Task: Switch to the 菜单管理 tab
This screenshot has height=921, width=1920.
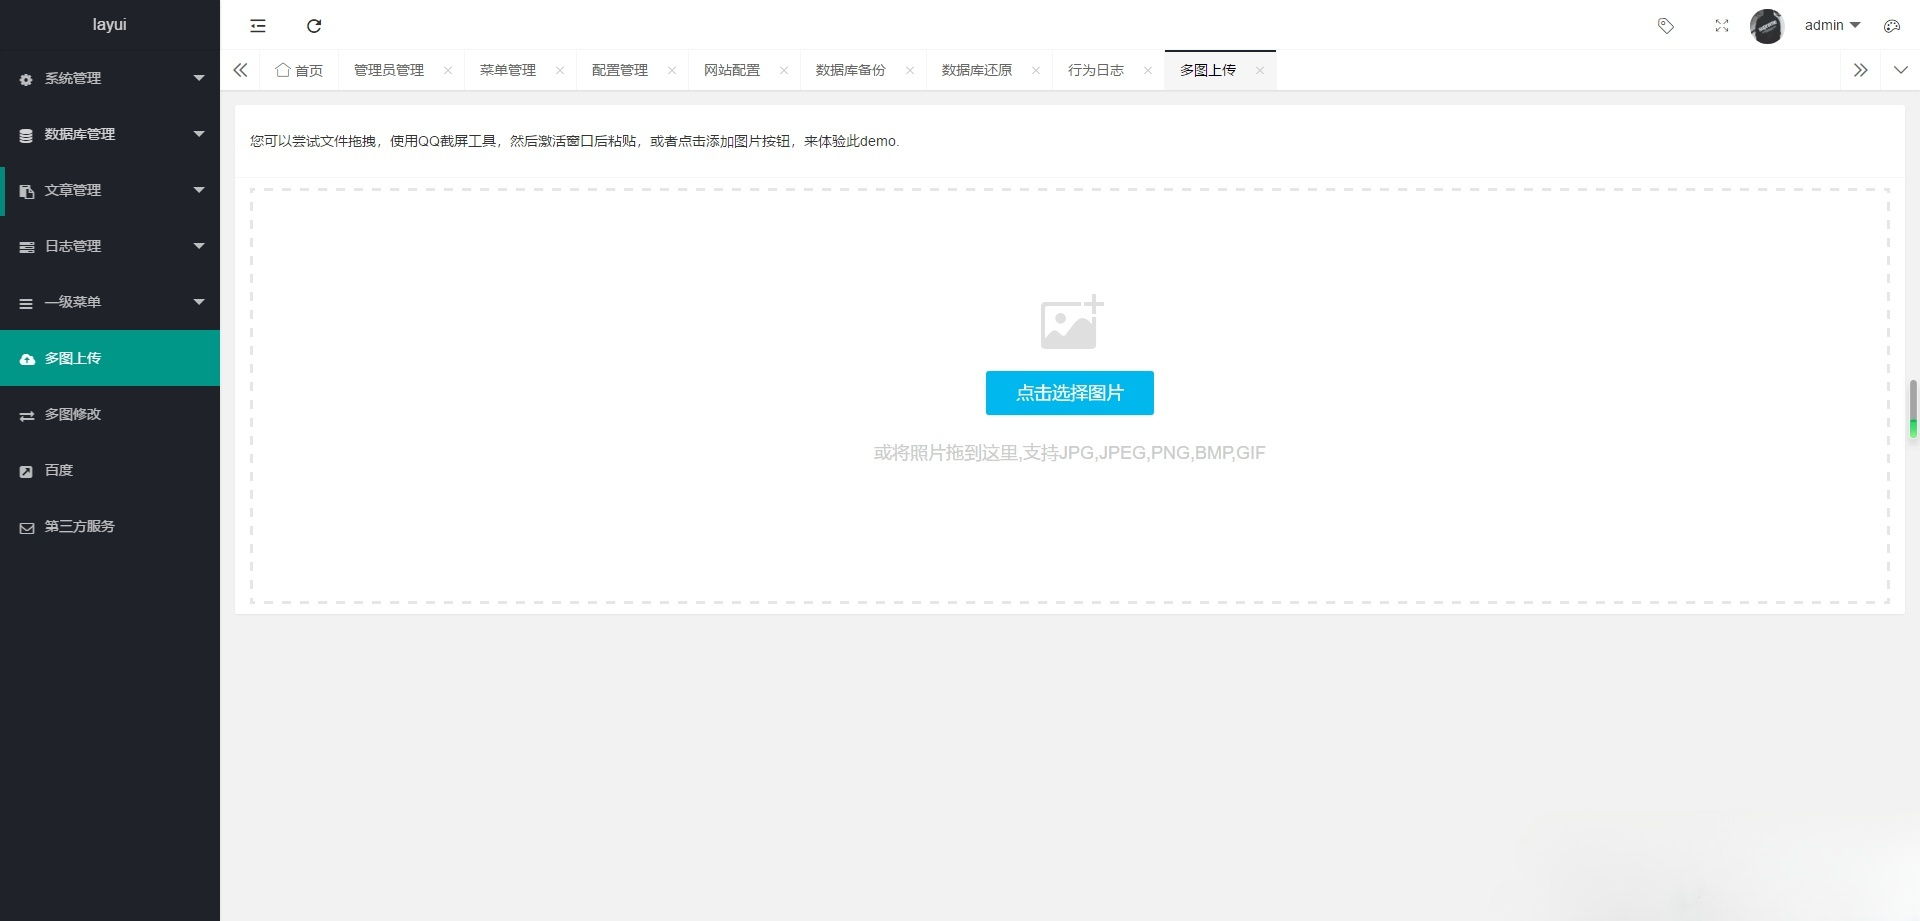Action: point(507,70)
